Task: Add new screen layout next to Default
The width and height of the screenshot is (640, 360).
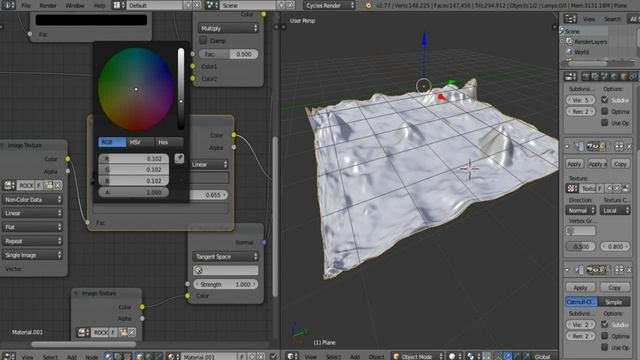Action: pos(188,5)
